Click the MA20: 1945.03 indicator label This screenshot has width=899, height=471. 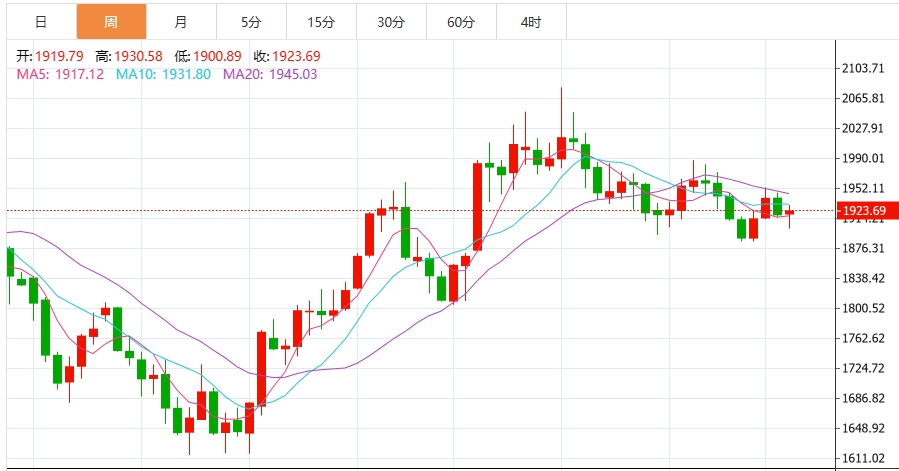coord(270,74)
